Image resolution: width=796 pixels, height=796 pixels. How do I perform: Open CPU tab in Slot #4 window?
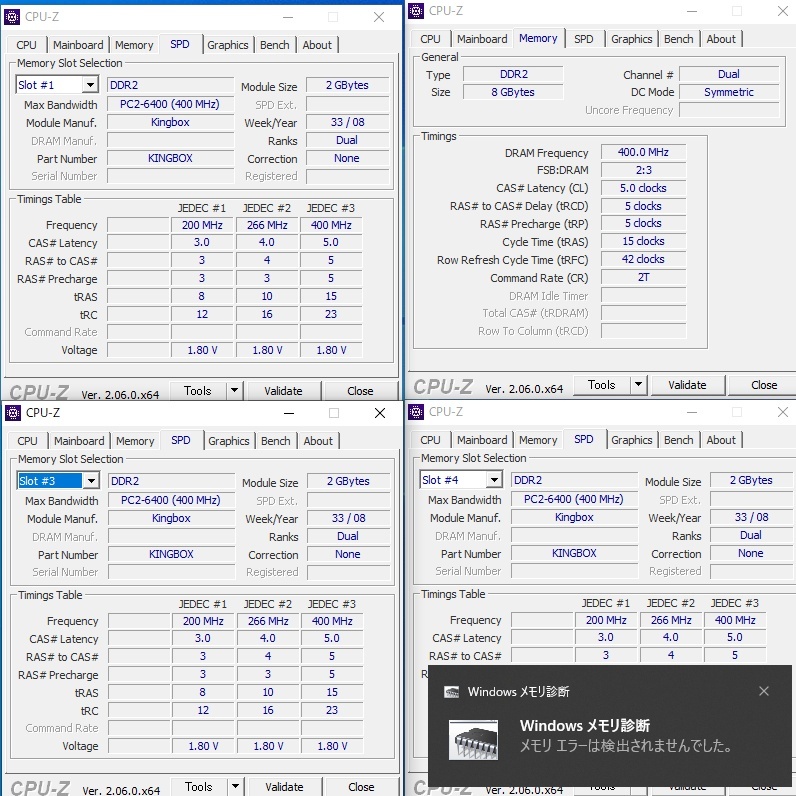click(430, 440)
